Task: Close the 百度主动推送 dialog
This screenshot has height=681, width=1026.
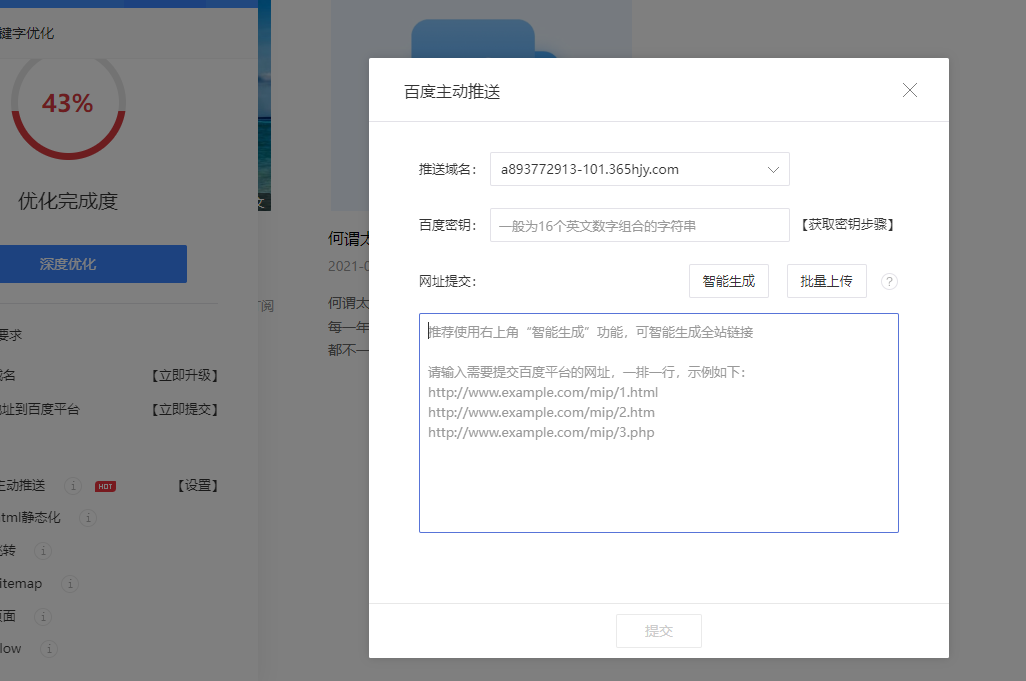Action: [x=910, y=90]
